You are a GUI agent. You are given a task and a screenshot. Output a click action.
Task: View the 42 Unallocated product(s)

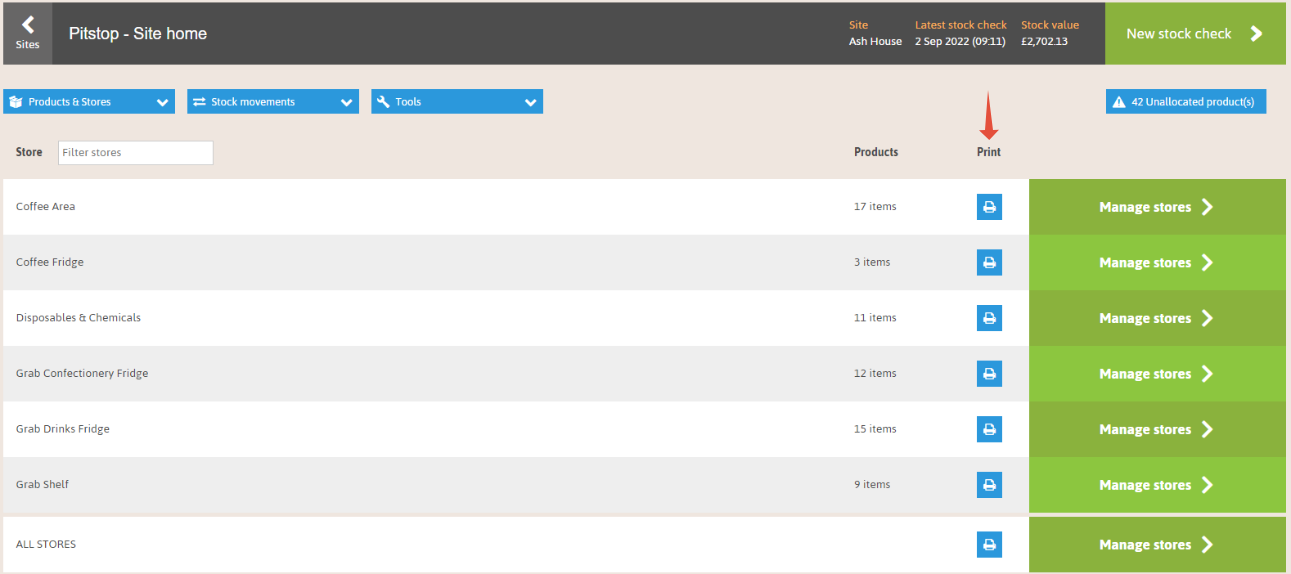pyautogui.click(x=1186, y=102)
